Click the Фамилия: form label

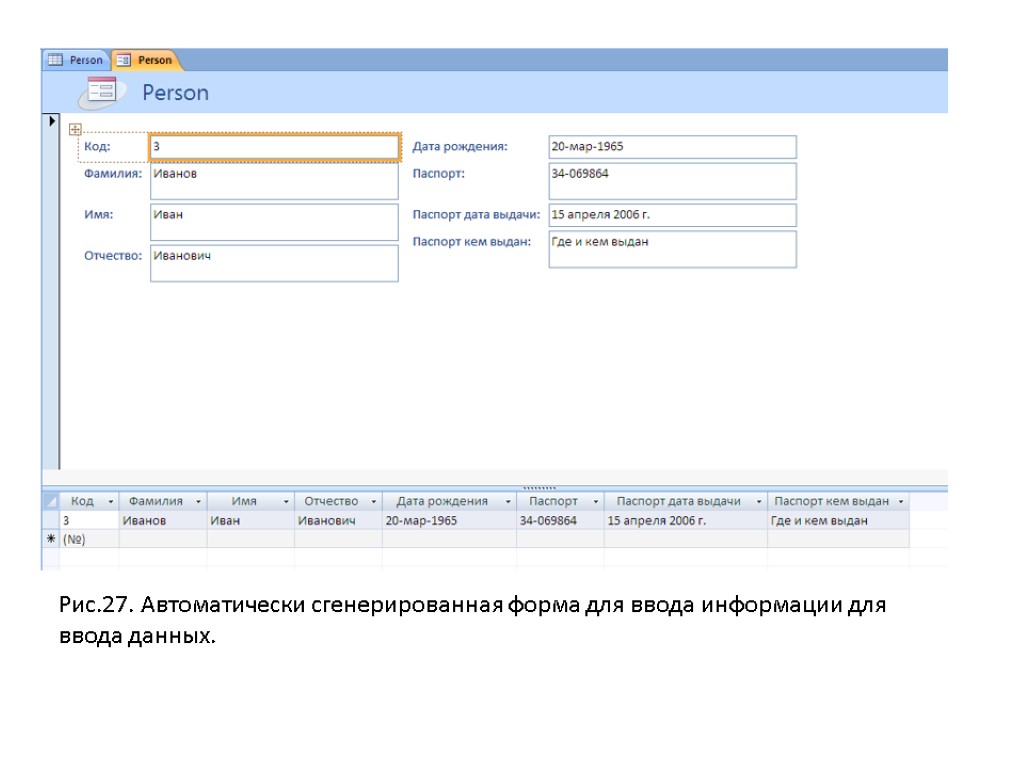112,174
